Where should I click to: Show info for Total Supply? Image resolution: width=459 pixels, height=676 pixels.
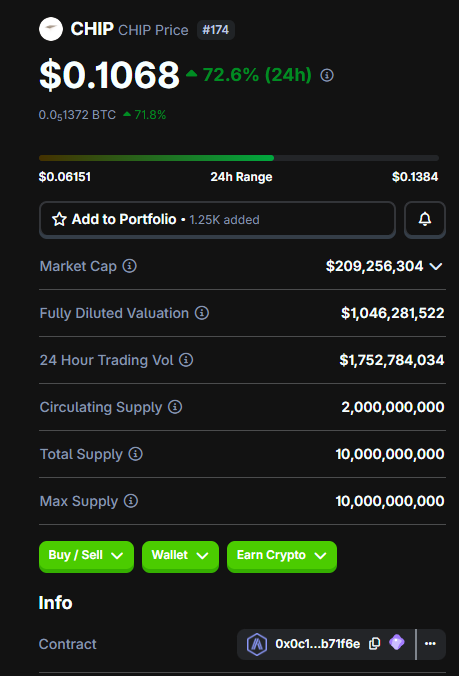pyautogui.click(x=135, y=454)
